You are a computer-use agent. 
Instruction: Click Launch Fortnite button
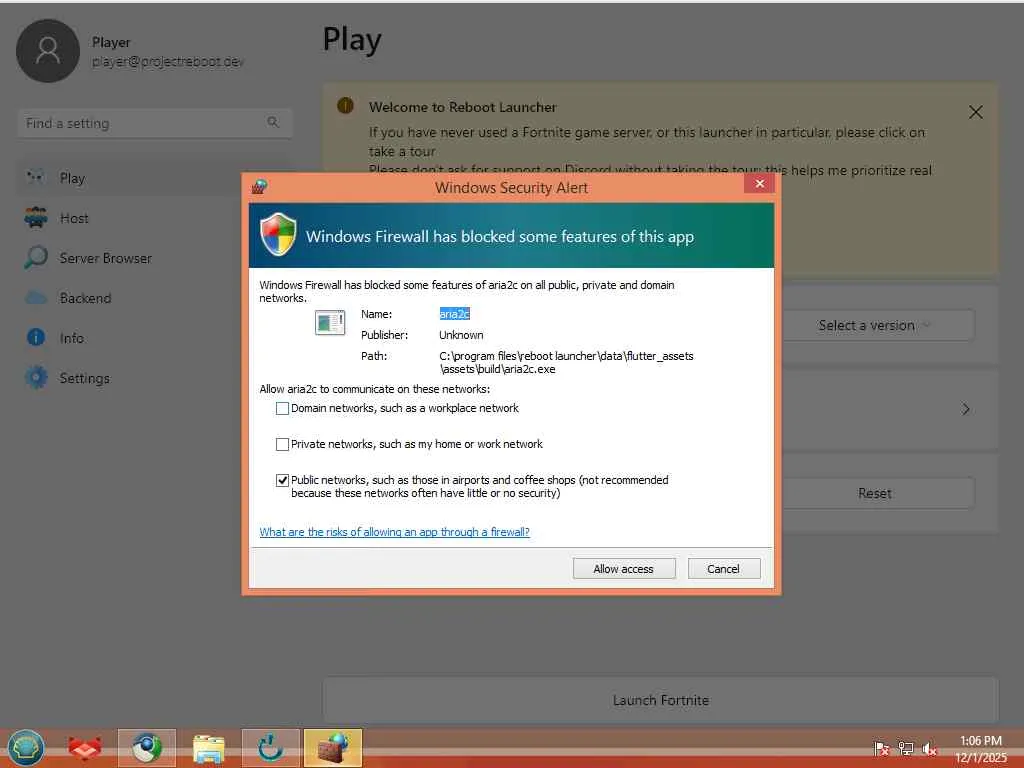click(x=660, y=700)
